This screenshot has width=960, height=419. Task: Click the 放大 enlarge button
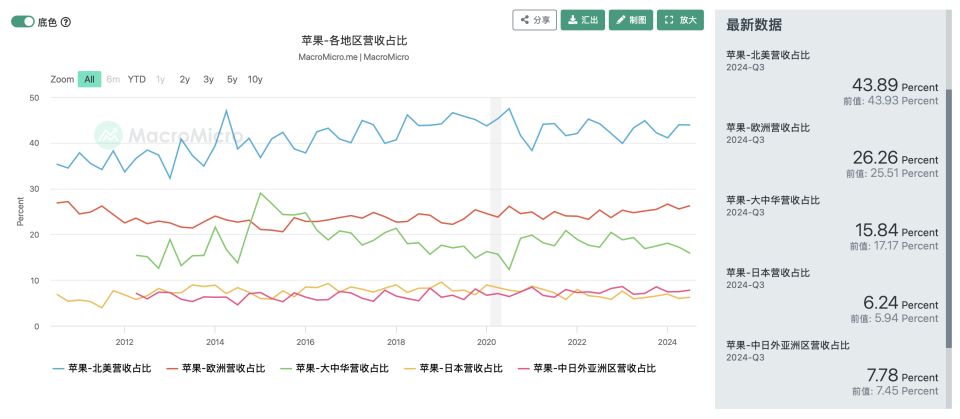tap(680, 20)
